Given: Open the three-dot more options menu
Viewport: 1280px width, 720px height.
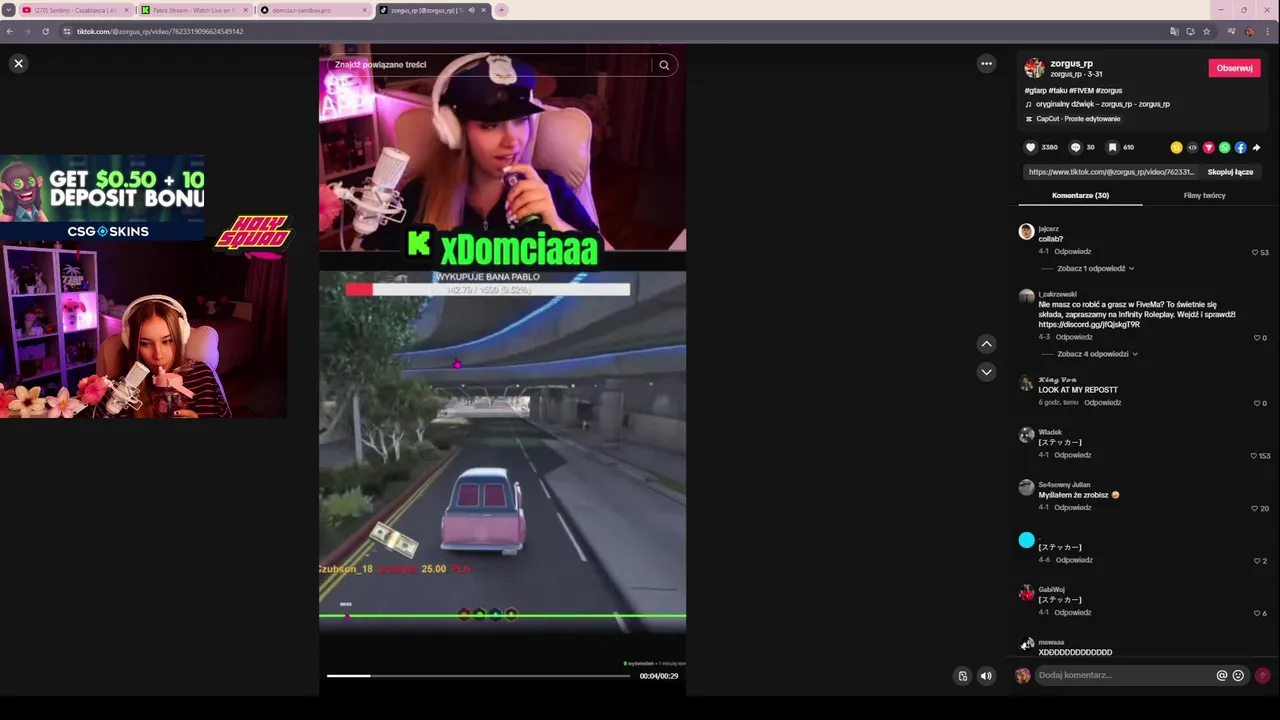Looking at the screenshot, I should click(986, 63).
